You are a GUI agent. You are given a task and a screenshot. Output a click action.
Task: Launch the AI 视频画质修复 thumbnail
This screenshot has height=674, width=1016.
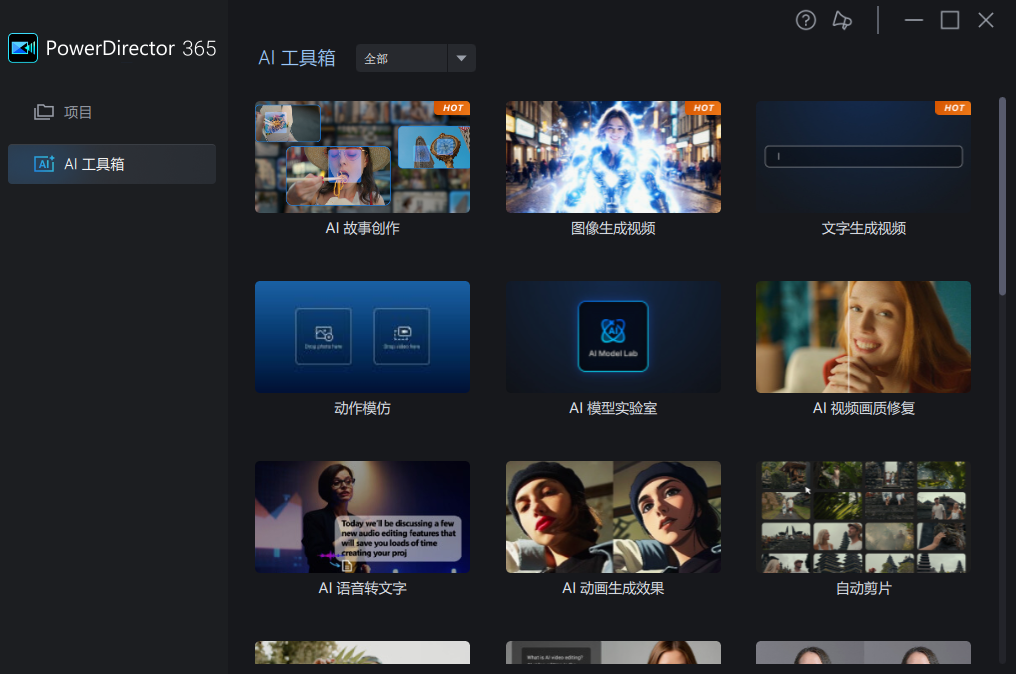pos(863,337)
